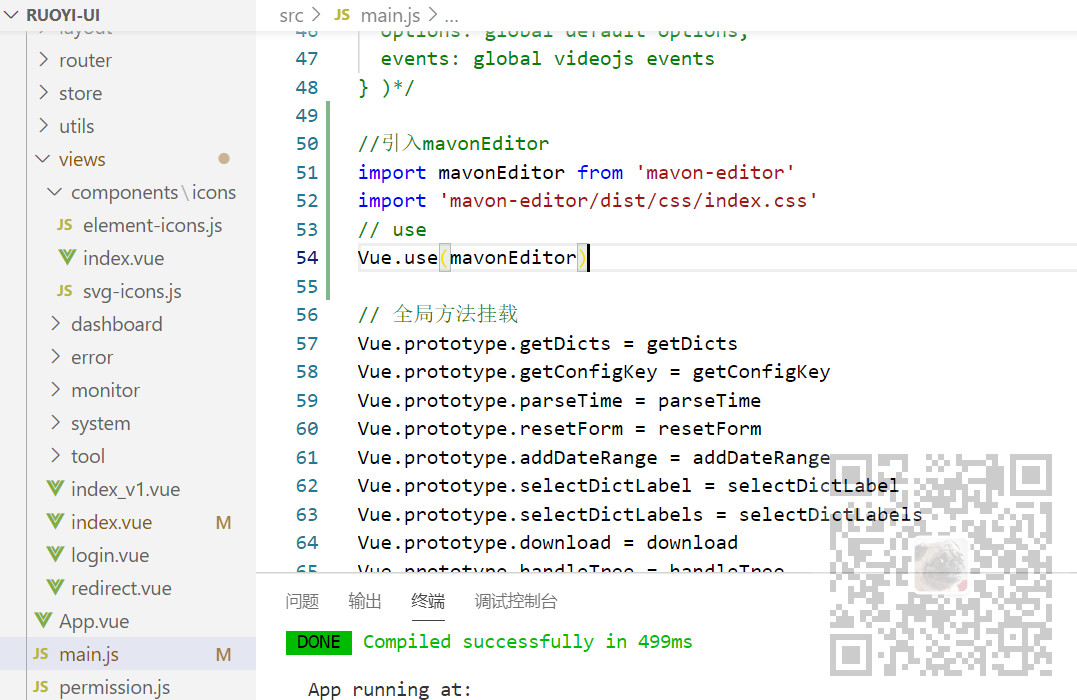
Task: Click JS icon beside svg-icons.js
Action: [65, 291]
